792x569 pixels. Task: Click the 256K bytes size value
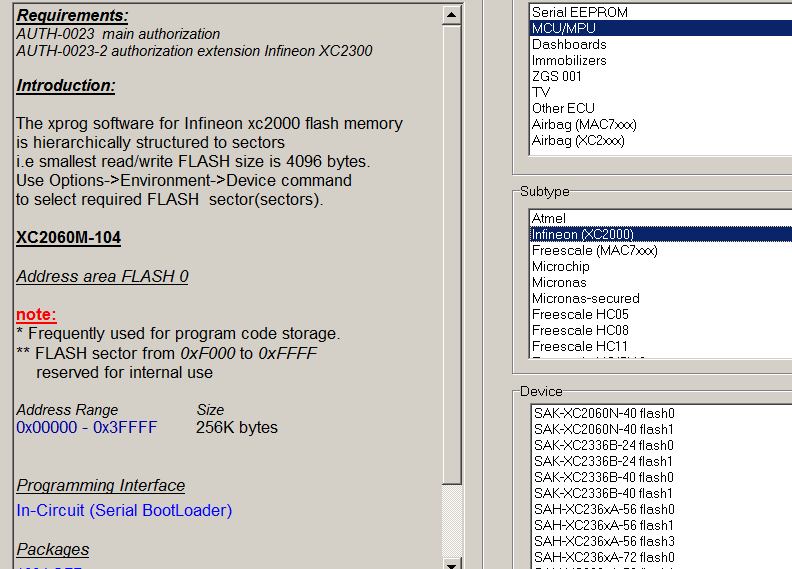(237, 427)
